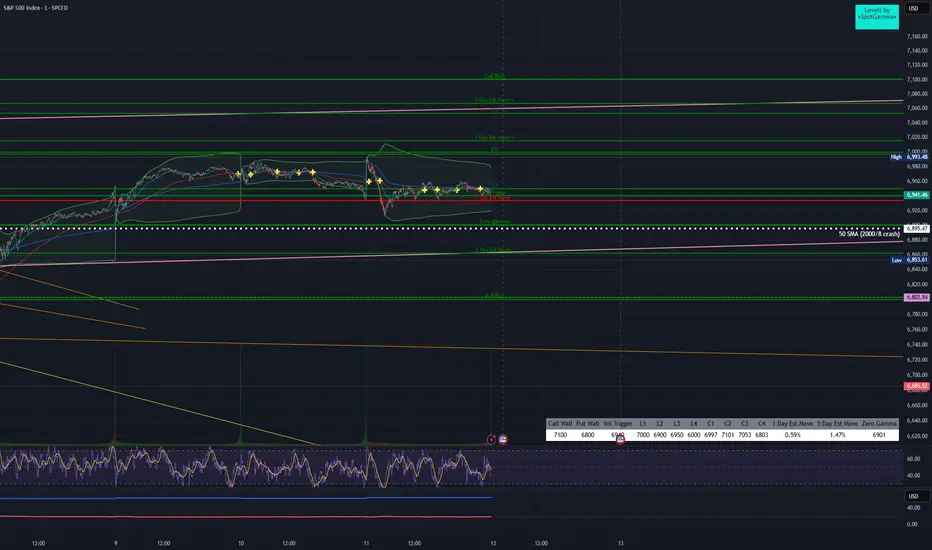Click the 5 Day Est Move table header
Viewport: 932px width, 550px height.
tap(837, 423)
